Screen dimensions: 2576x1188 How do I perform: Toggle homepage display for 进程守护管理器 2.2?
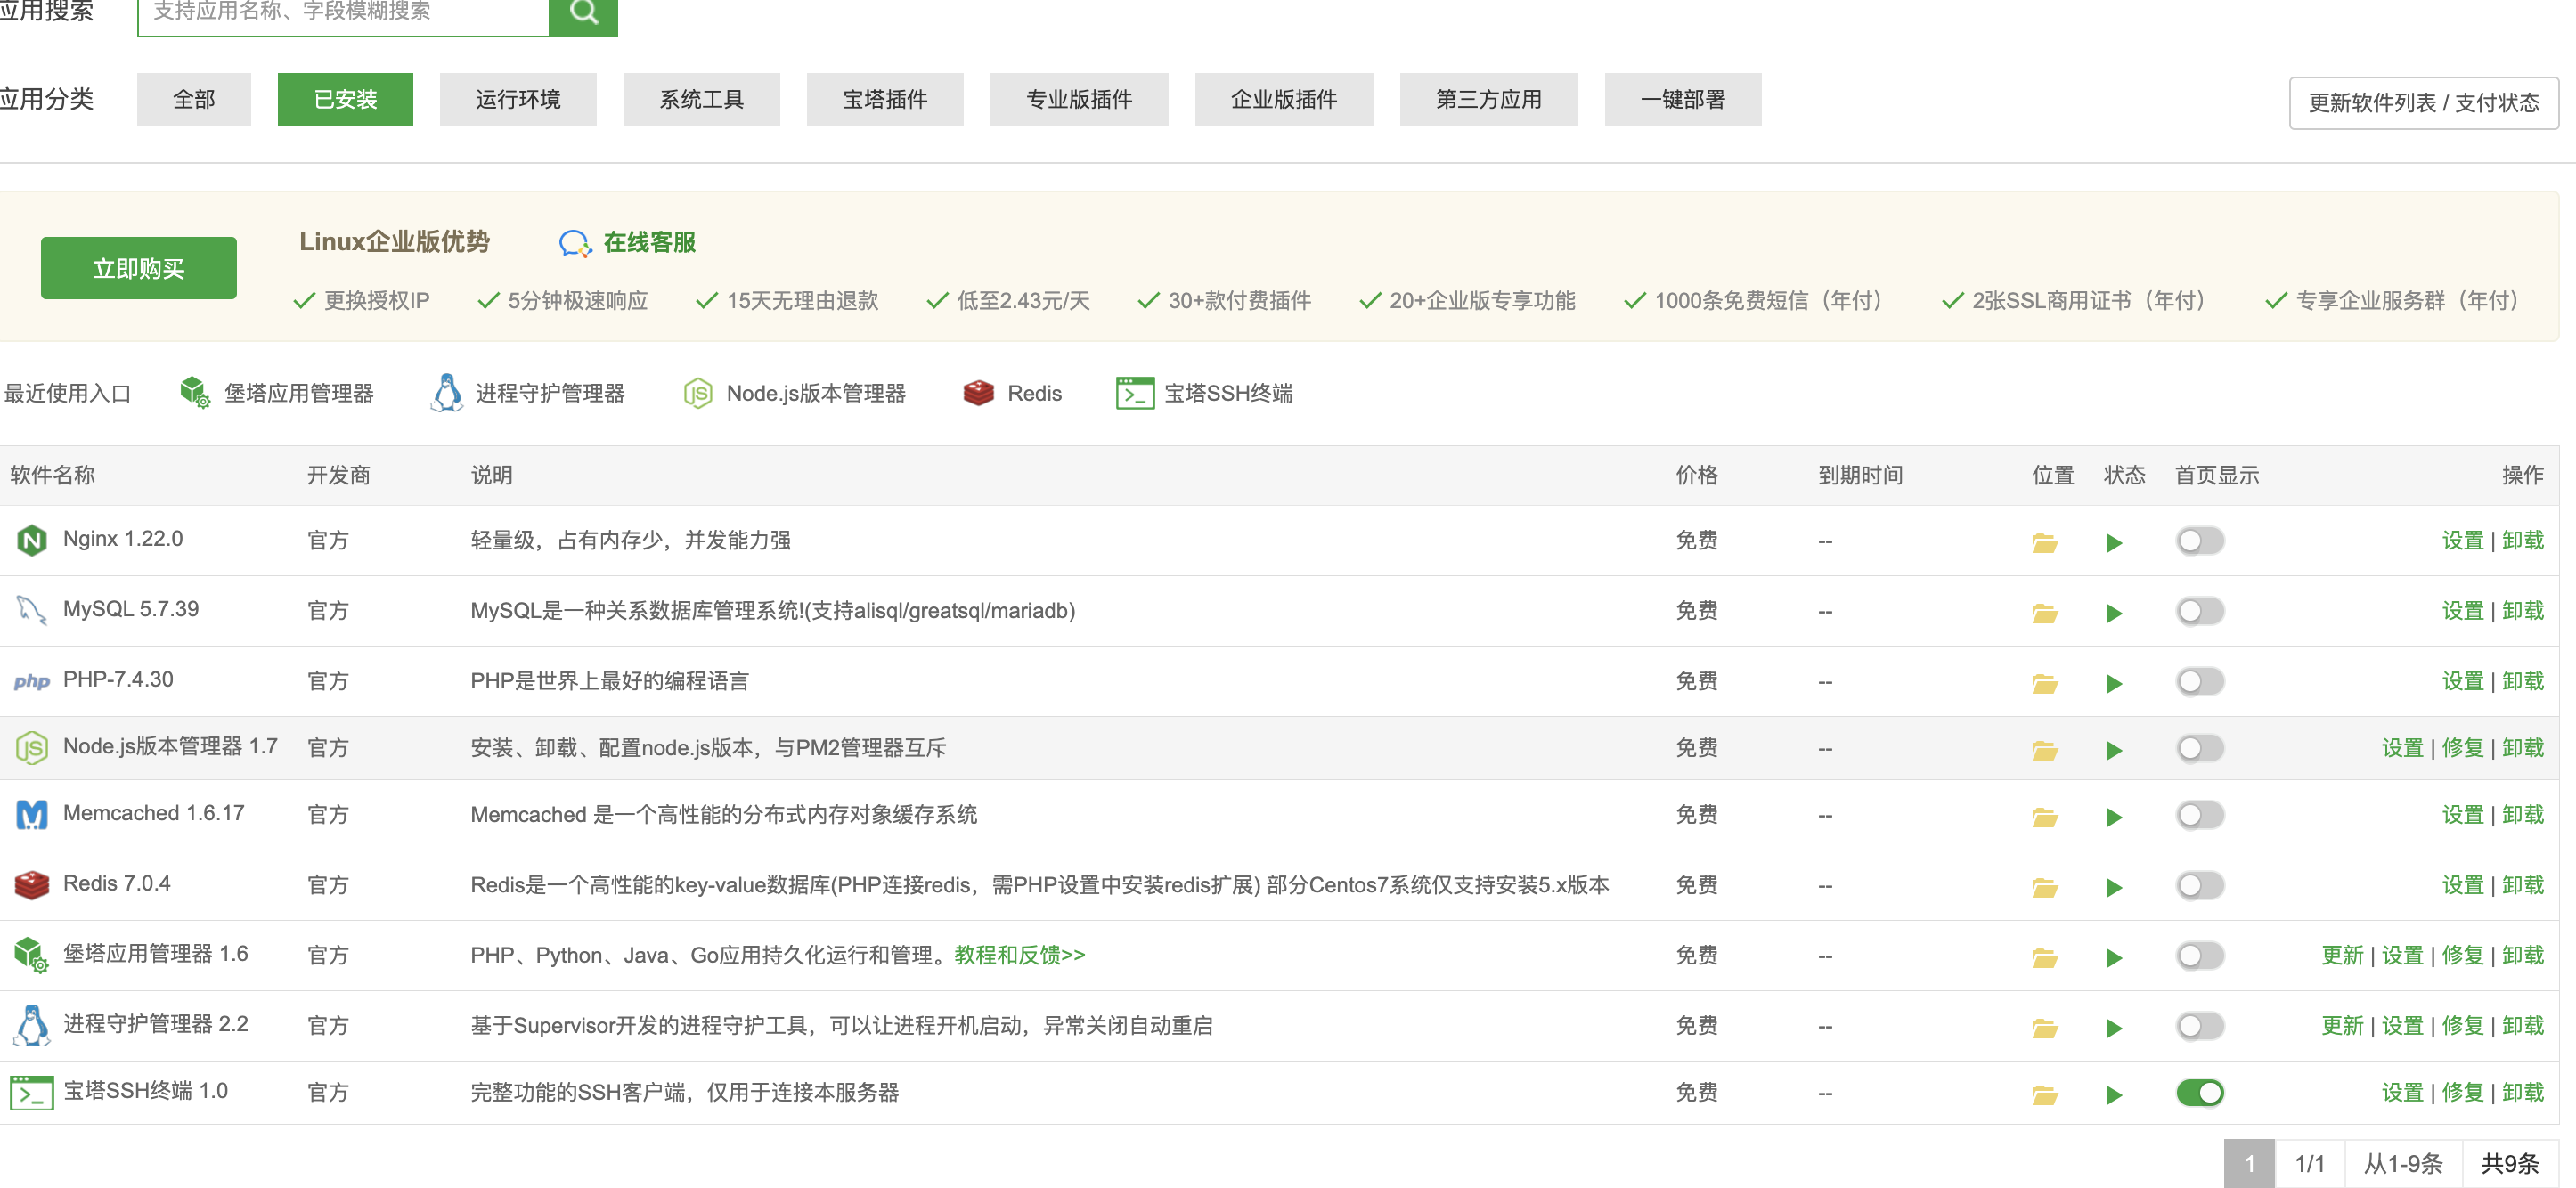[2199, 1025]
